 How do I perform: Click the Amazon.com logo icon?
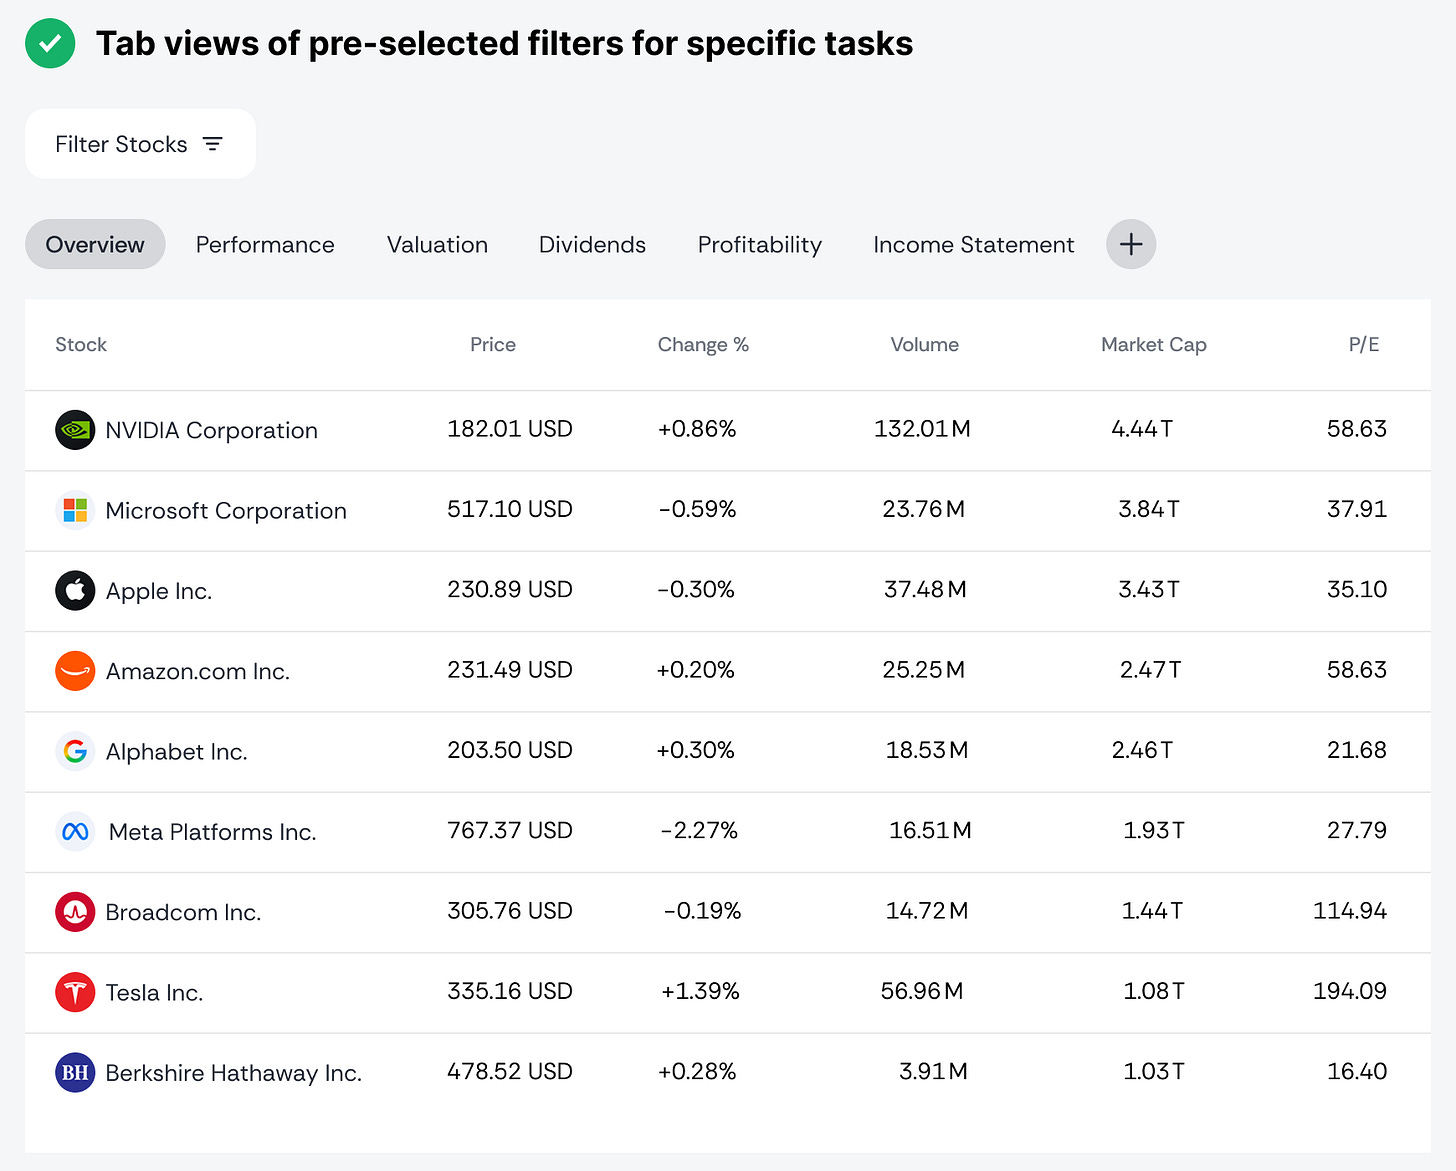point(75,671)
